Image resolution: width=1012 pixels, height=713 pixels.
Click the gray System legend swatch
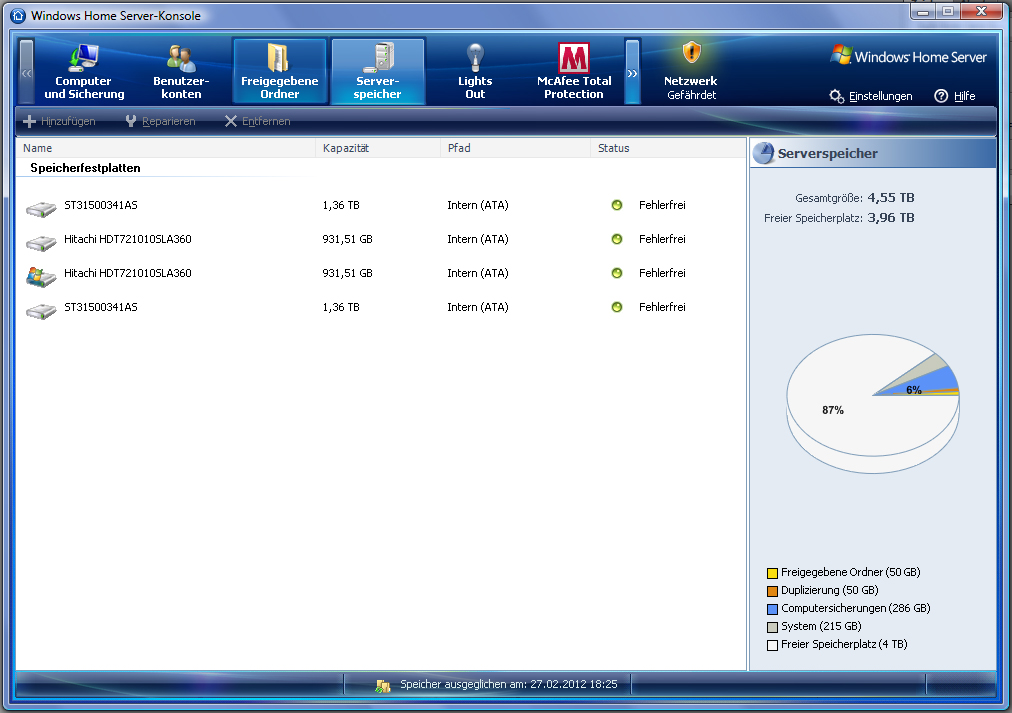(x=772, y=627)
